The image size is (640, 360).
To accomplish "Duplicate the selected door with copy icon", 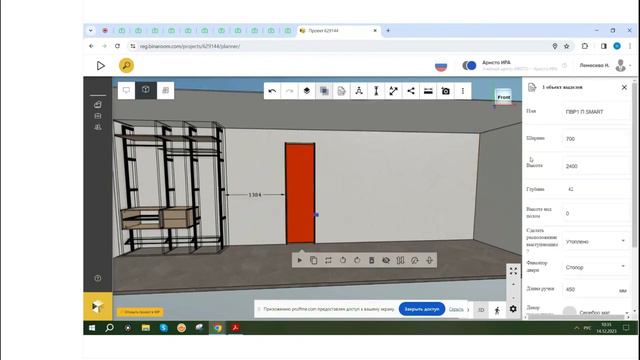I will (x=313, y=260).
